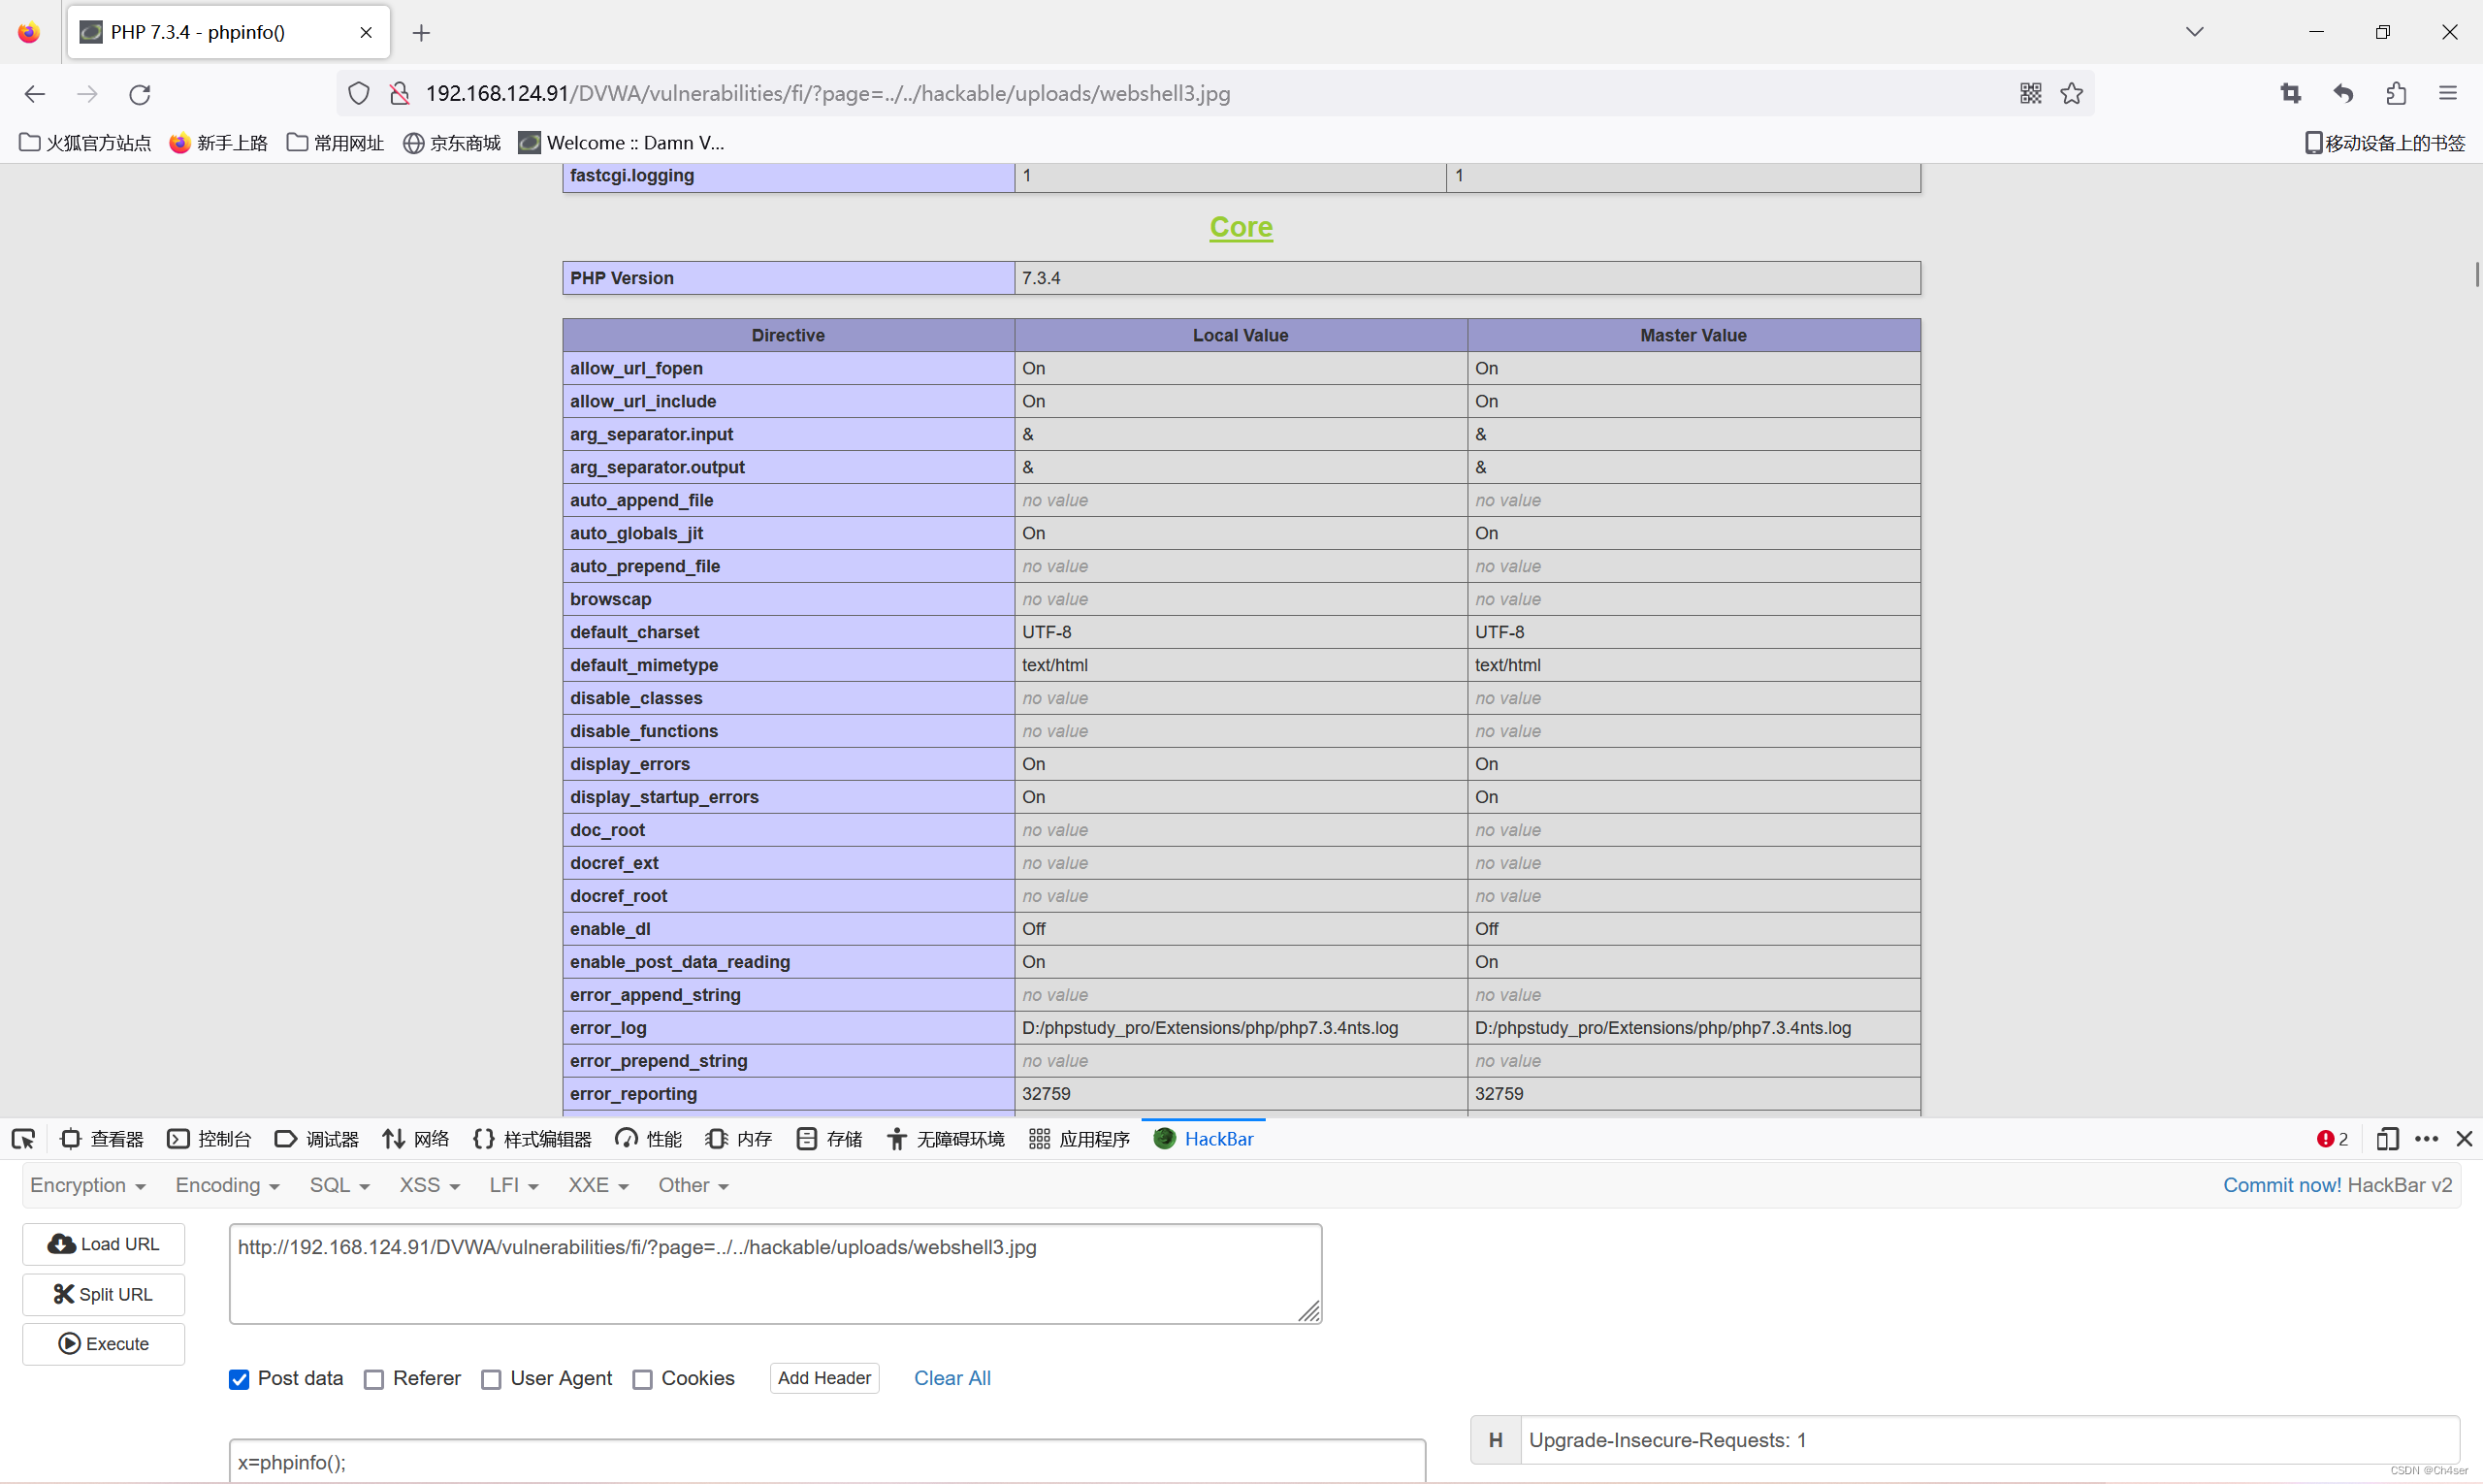This screenshot has width=2483, height=1484.
Task: Open the 查看器 inspector panel
Action: pos(102,1139)
